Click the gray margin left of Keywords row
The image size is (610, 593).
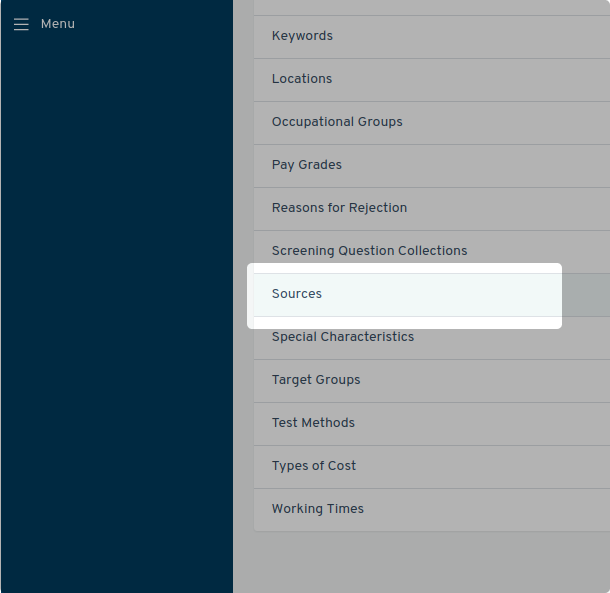[243, 36]
